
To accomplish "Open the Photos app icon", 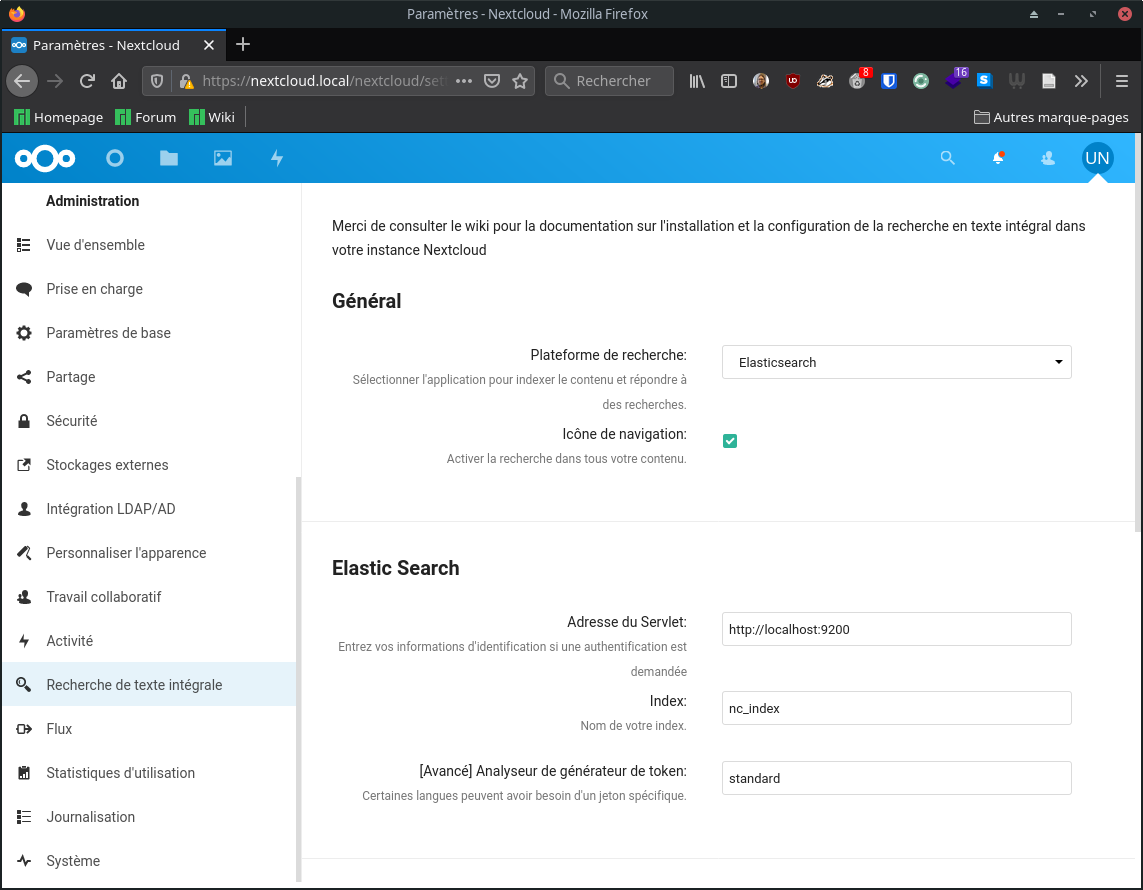I will pyautogui.click(x=223, y=158).
